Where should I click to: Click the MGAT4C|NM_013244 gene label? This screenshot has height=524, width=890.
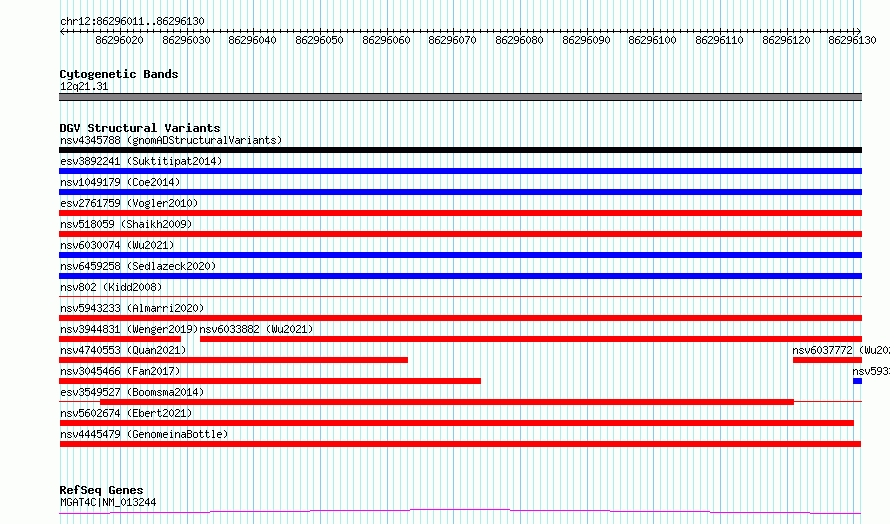click(108, 502)
